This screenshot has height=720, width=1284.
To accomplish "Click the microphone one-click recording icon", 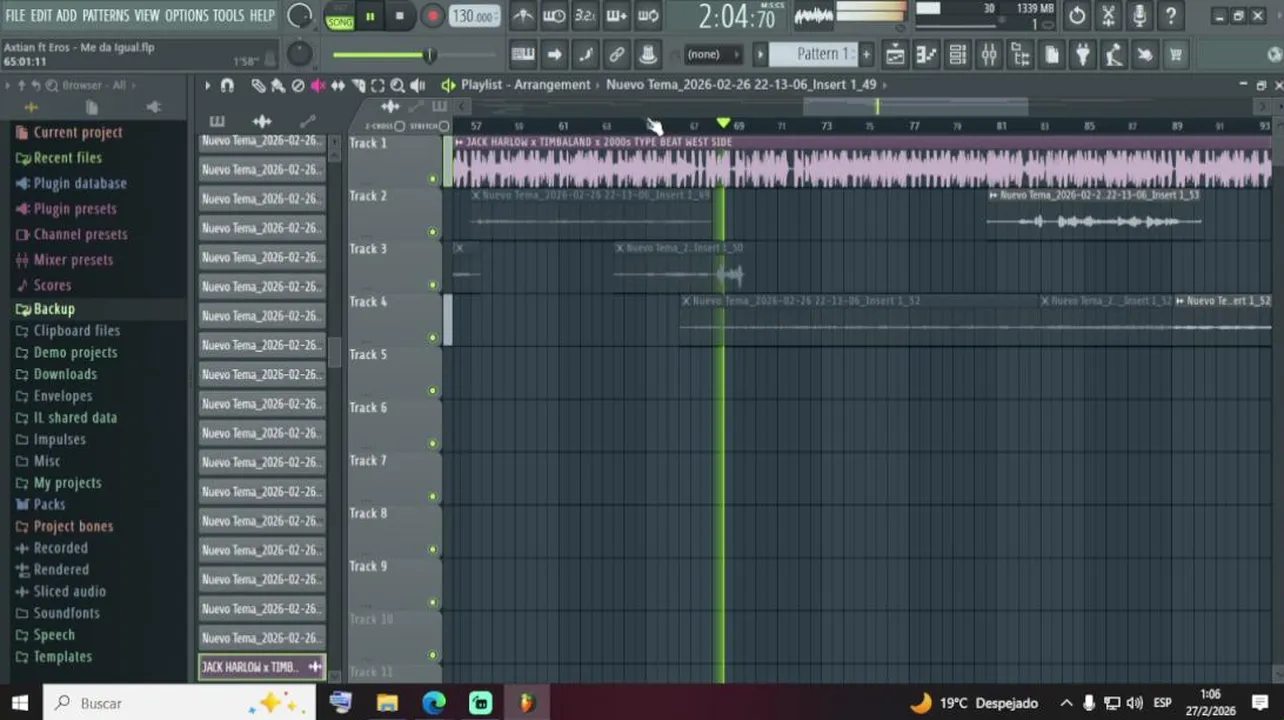I will [x=1139, y=16].
